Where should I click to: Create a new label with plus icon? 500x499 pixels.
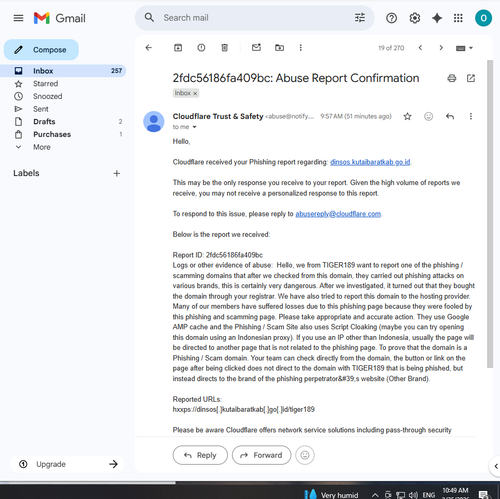tap(117, 173)
